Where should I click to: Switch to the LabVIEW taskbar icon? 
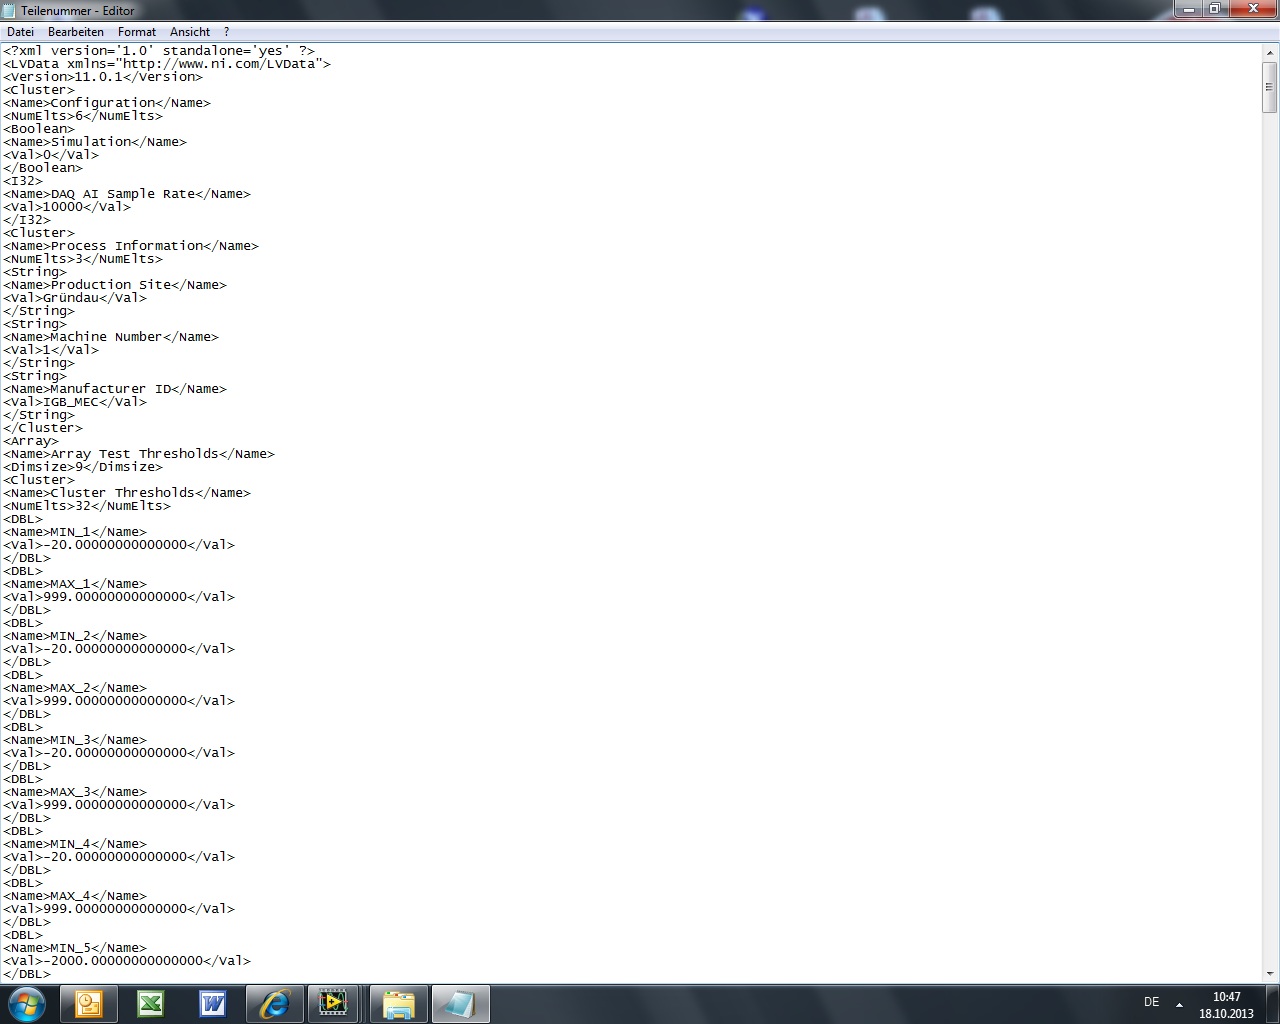[x=333, y=1004]
